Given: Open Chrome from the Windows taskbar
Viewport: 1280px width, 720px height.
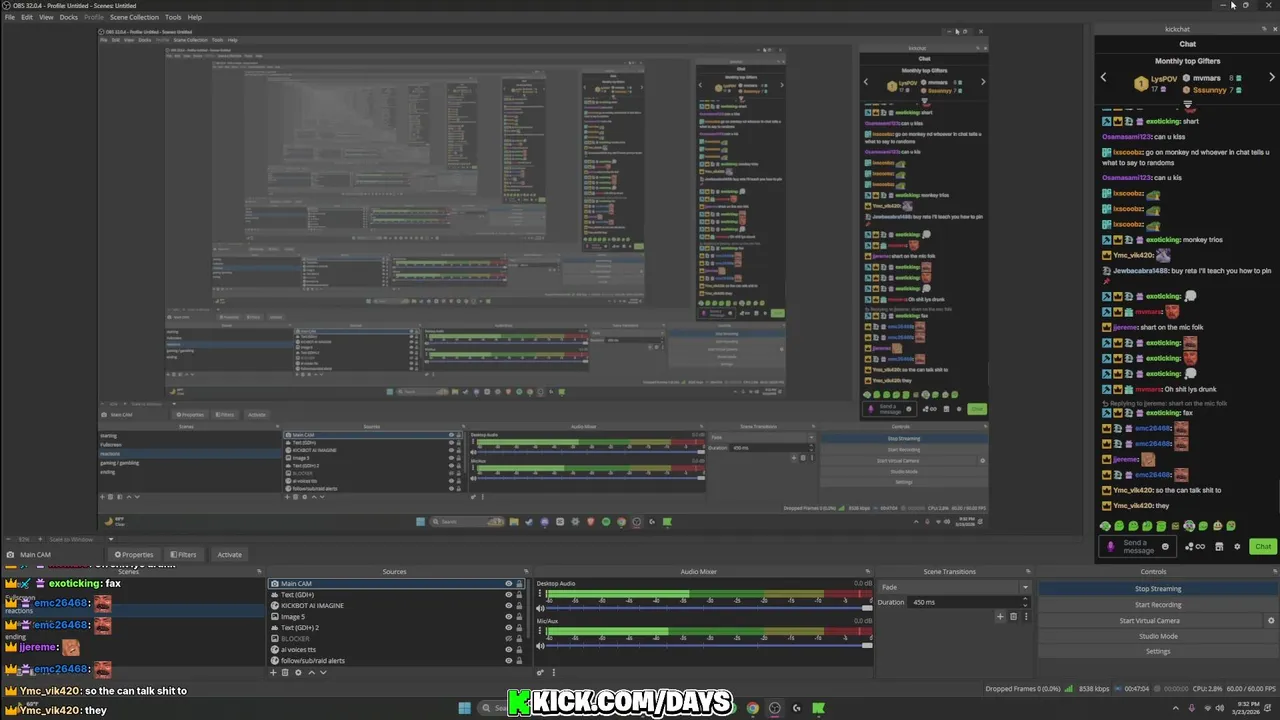Looking at the screenshot, I should click(x=753, y=708).
